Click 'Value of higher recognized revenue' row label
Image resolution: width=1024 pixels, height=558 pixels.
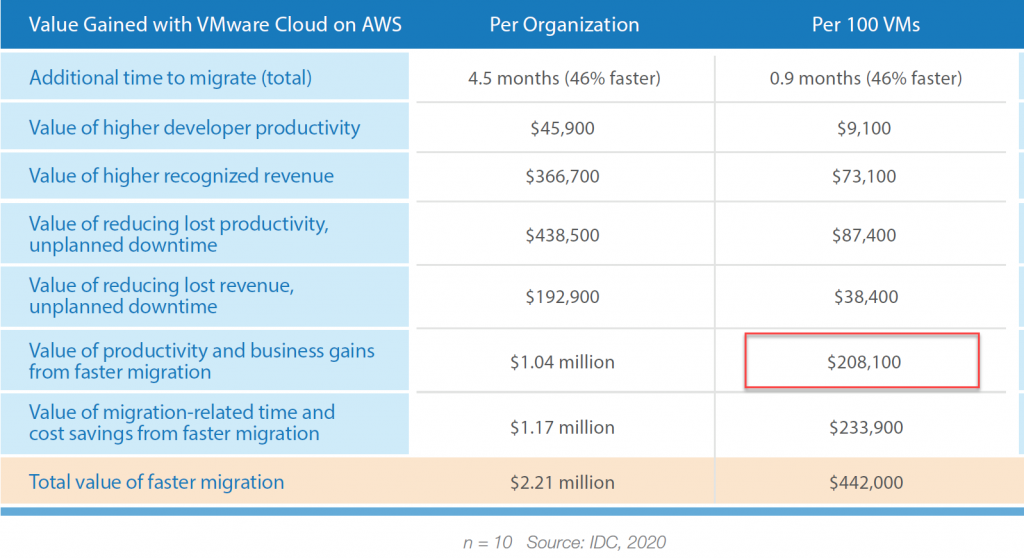(181, 176)
